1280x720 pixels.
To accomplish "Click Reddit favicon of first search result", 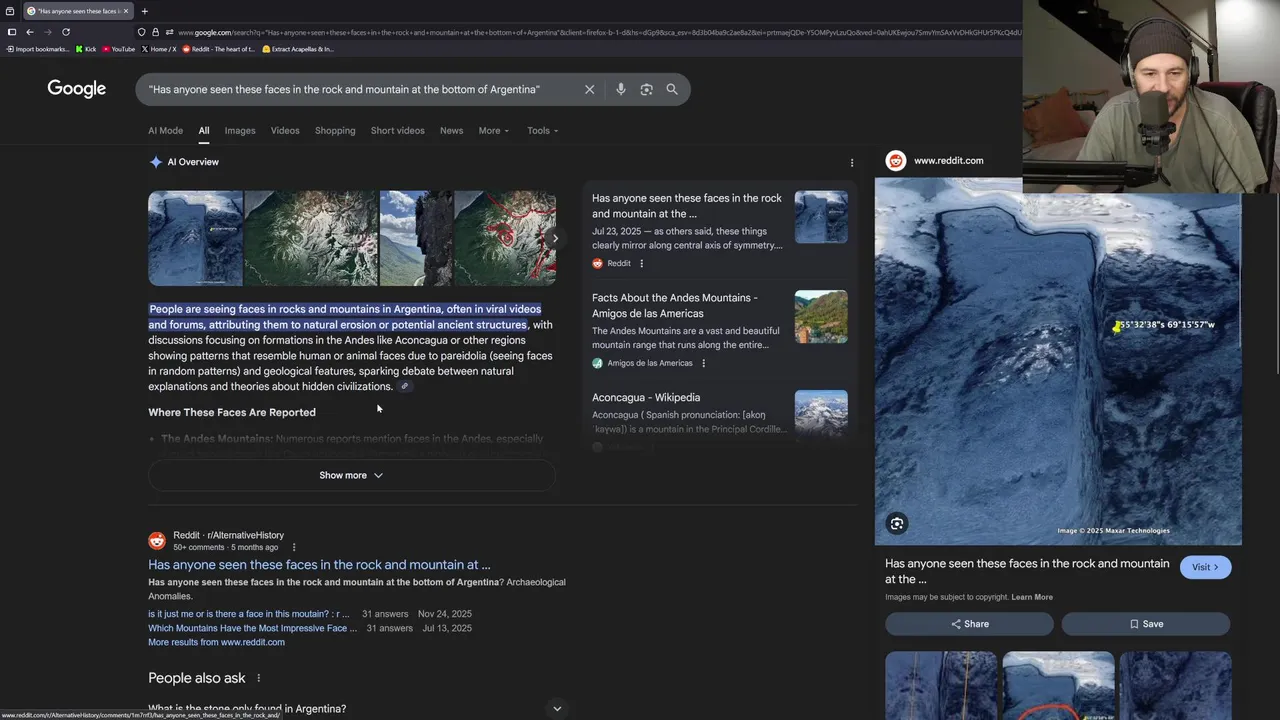I will click(157, 541).
